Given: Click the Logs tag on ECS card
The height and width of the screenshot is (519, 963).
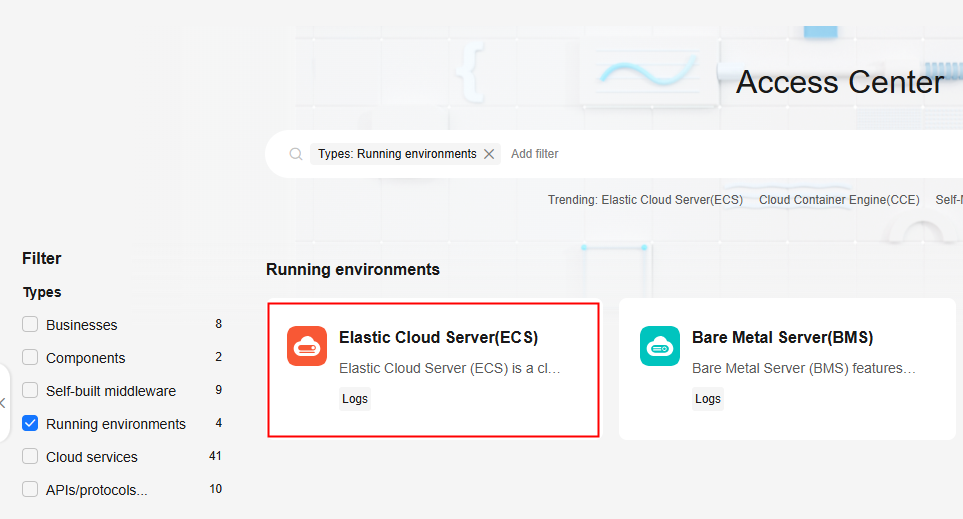Looking at the screenshot, I should 355,399.
